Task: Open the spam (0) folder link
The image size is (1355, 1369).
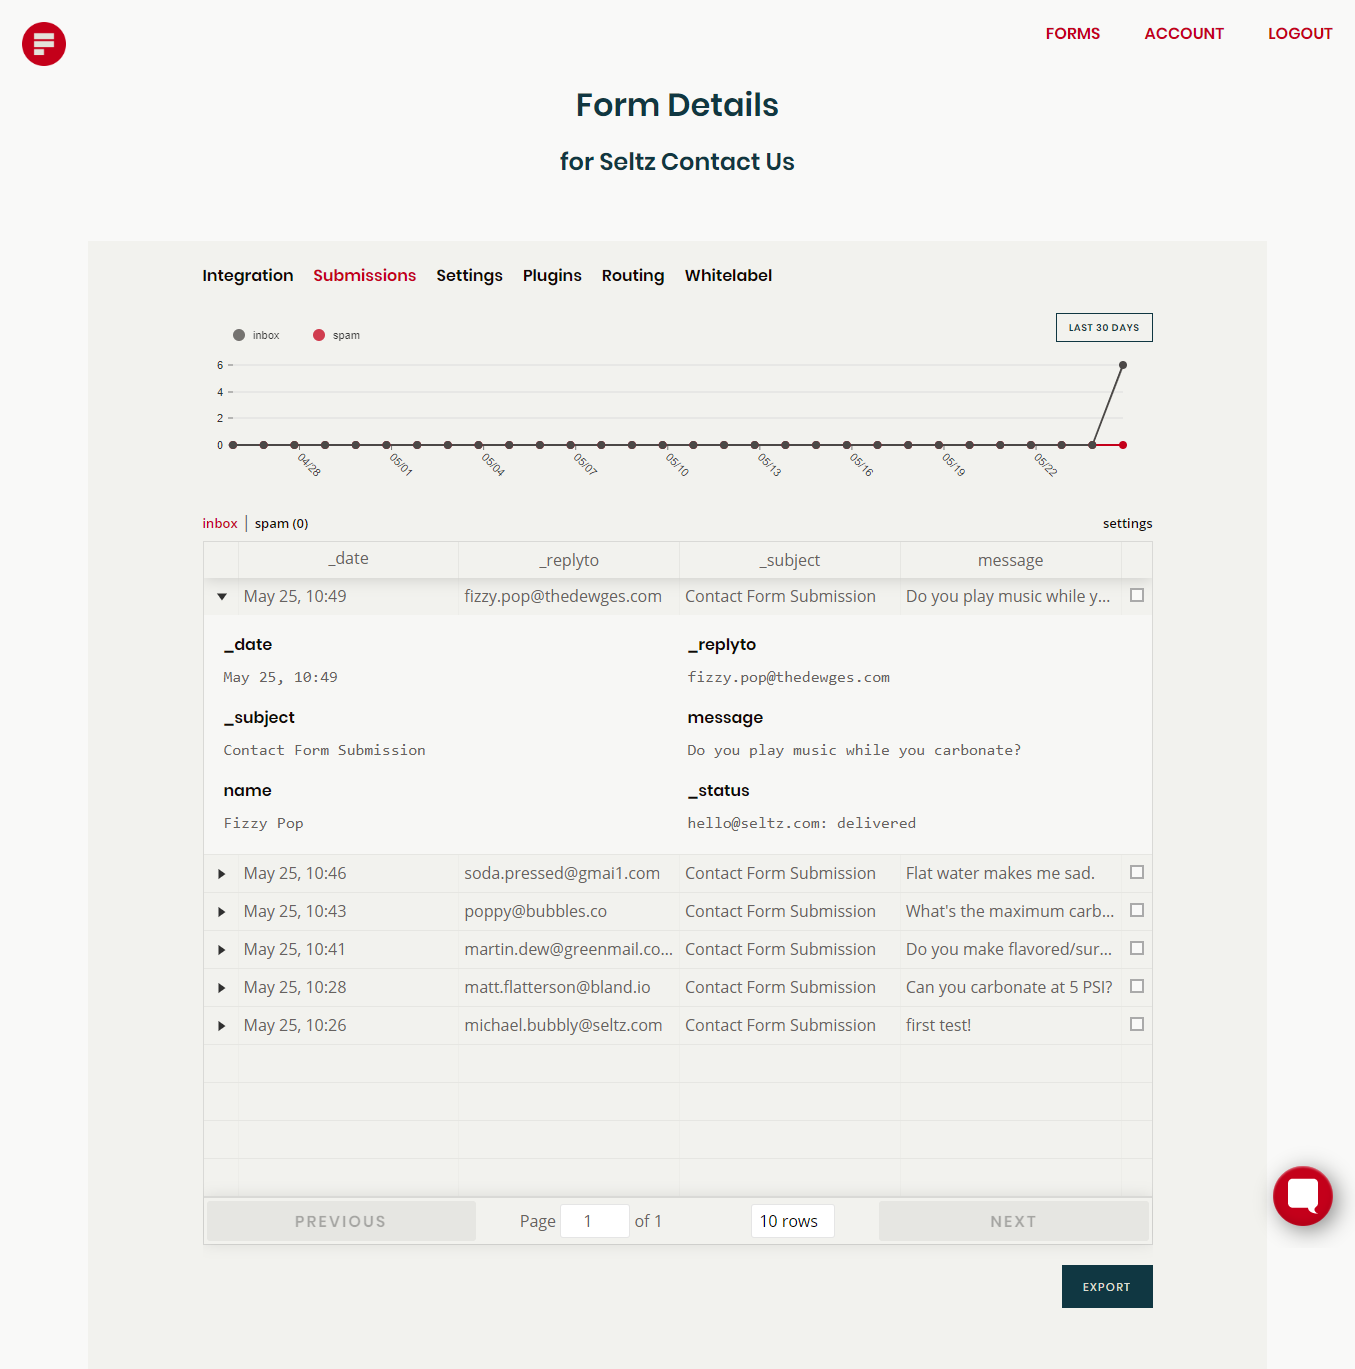Action: coord(281,523)
